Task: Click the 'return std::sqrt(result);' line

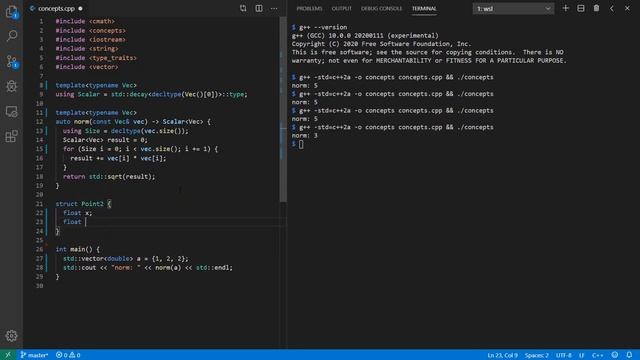Action: pyautogui.click(x=109, y=176)
